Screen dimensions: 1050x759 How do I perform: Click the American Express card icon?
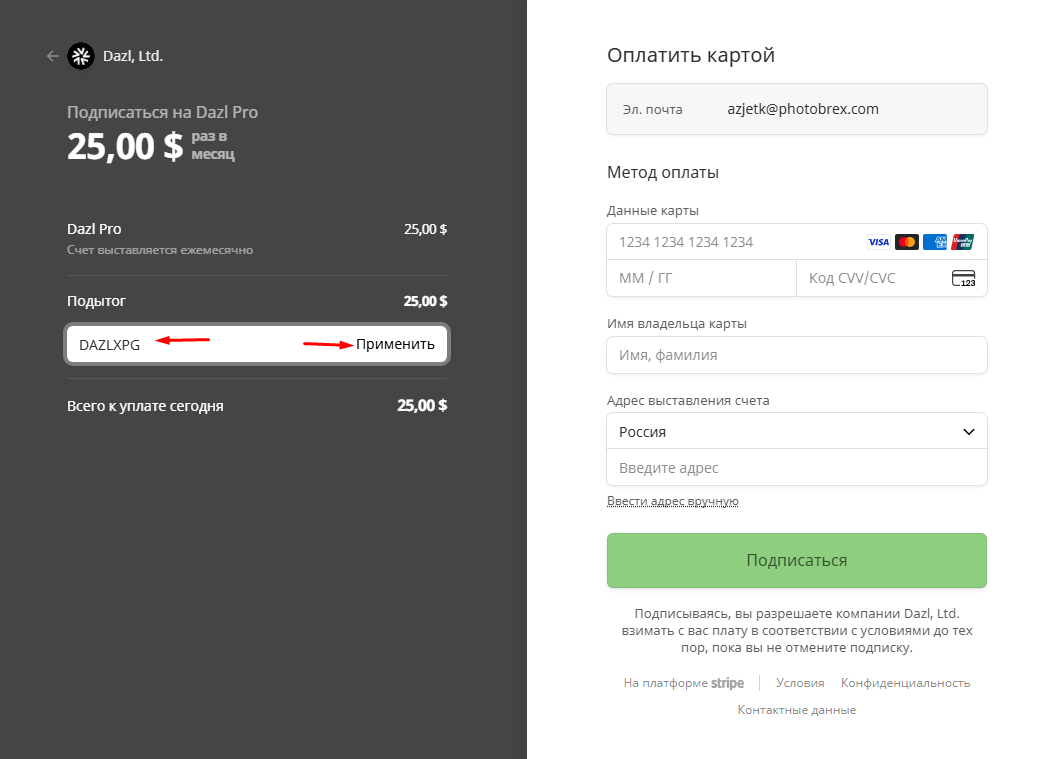(935, 242)
